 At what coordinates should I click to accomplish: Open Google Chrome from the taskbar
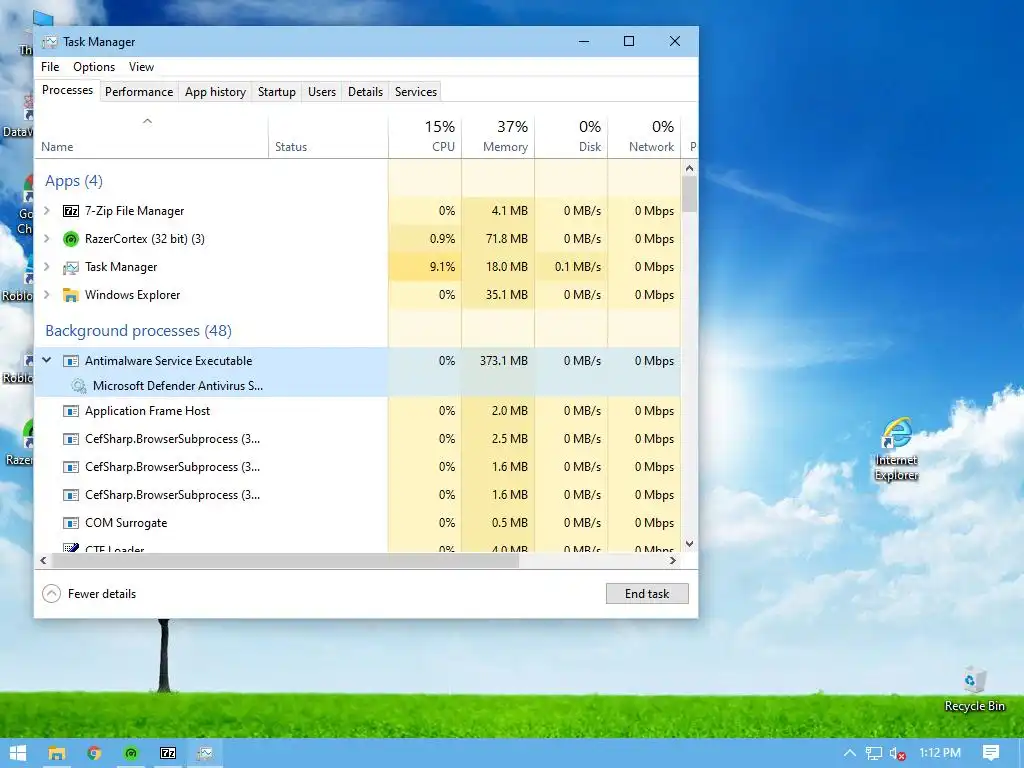[x=94, y=753]
